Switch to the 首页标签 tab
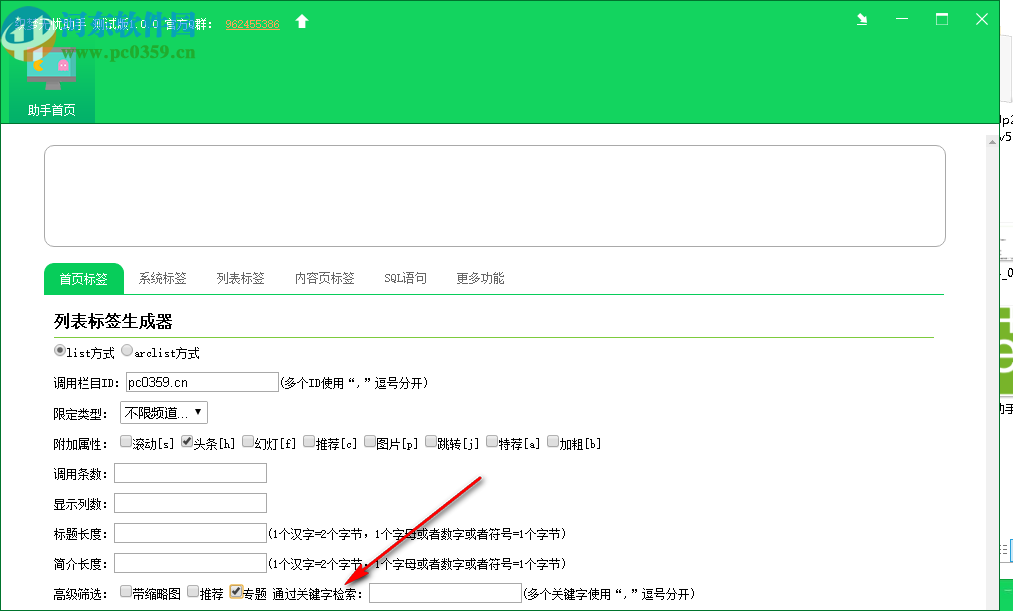Screen dimensions: 1013x611 84,278
